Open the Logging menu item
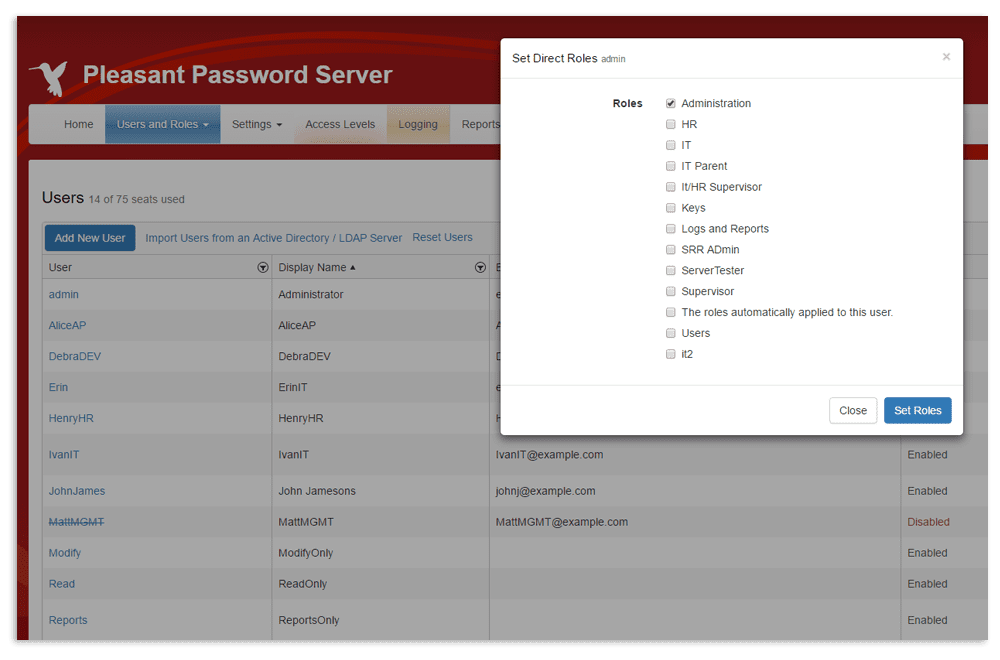 [x=418, y=124]
